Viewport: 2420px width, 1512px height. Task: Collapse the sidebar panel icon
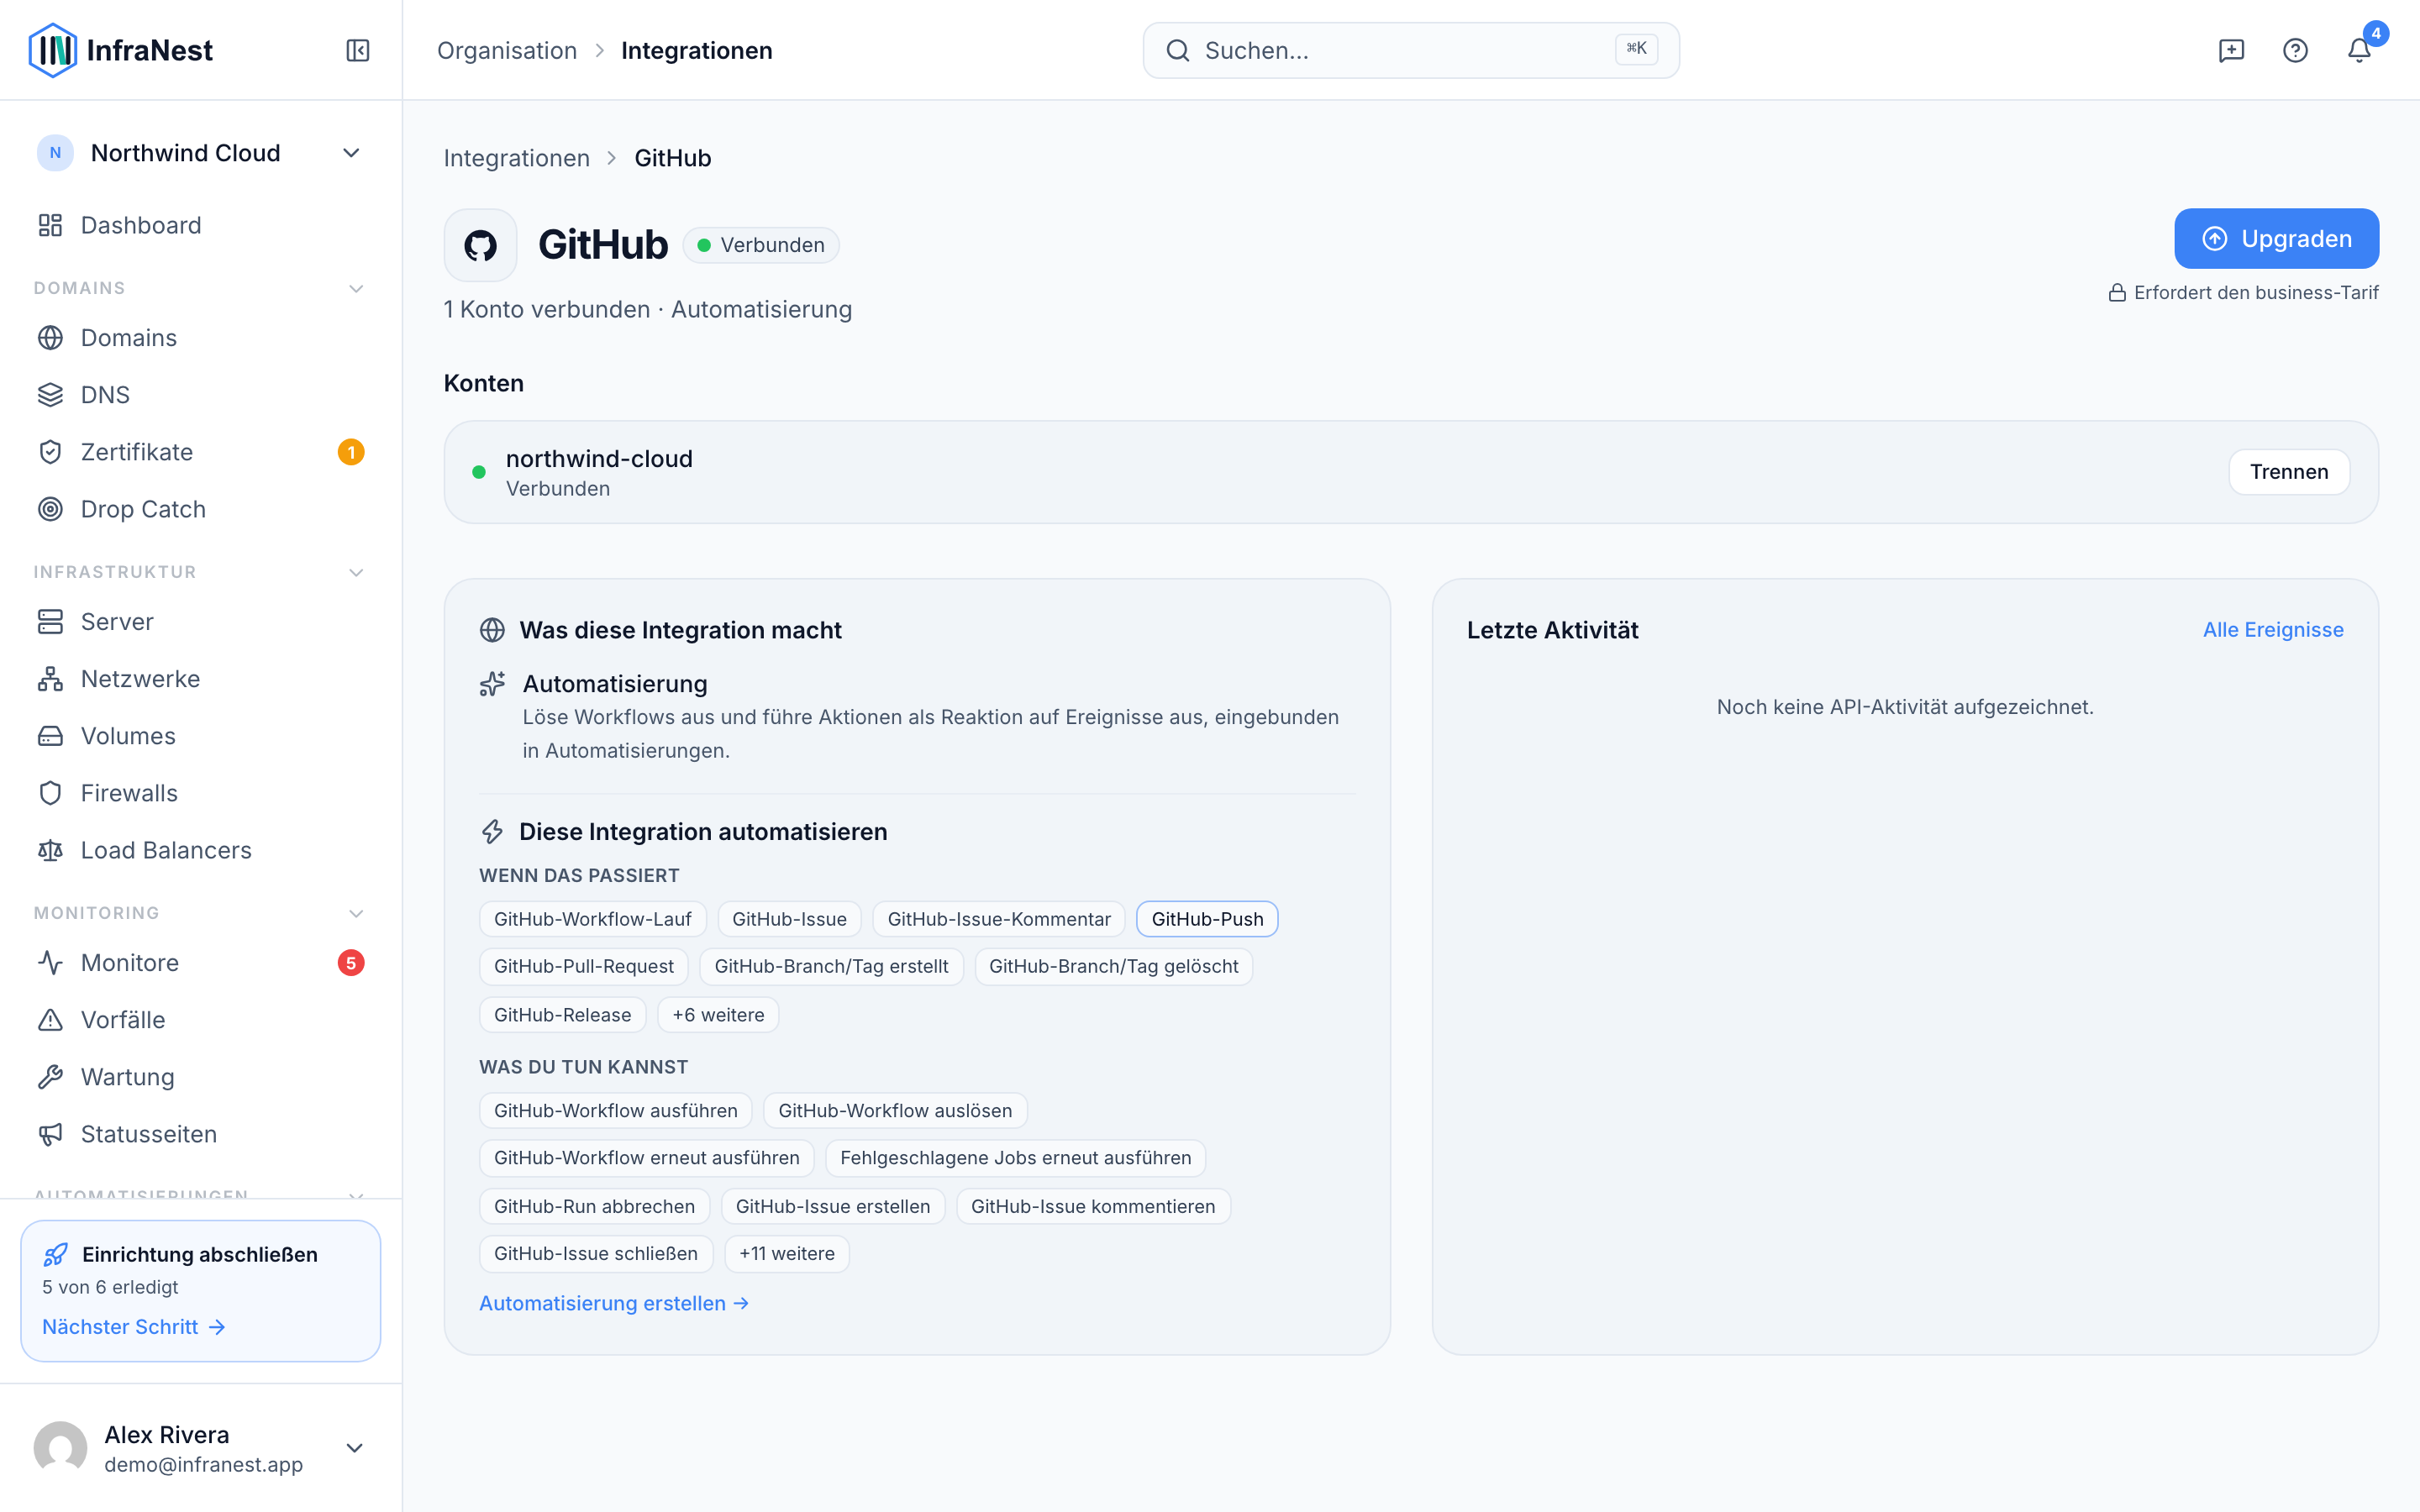(358, 50)
